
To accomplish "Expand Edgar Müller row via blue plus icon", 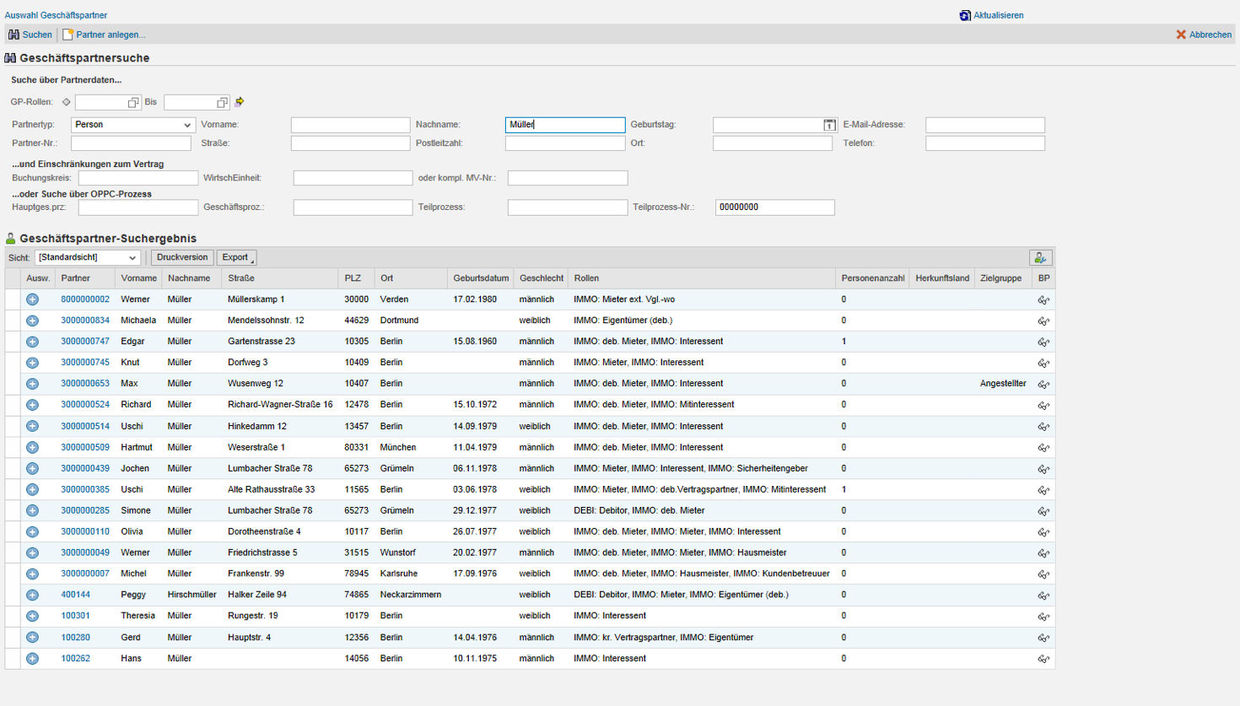I will coord(31,341).
